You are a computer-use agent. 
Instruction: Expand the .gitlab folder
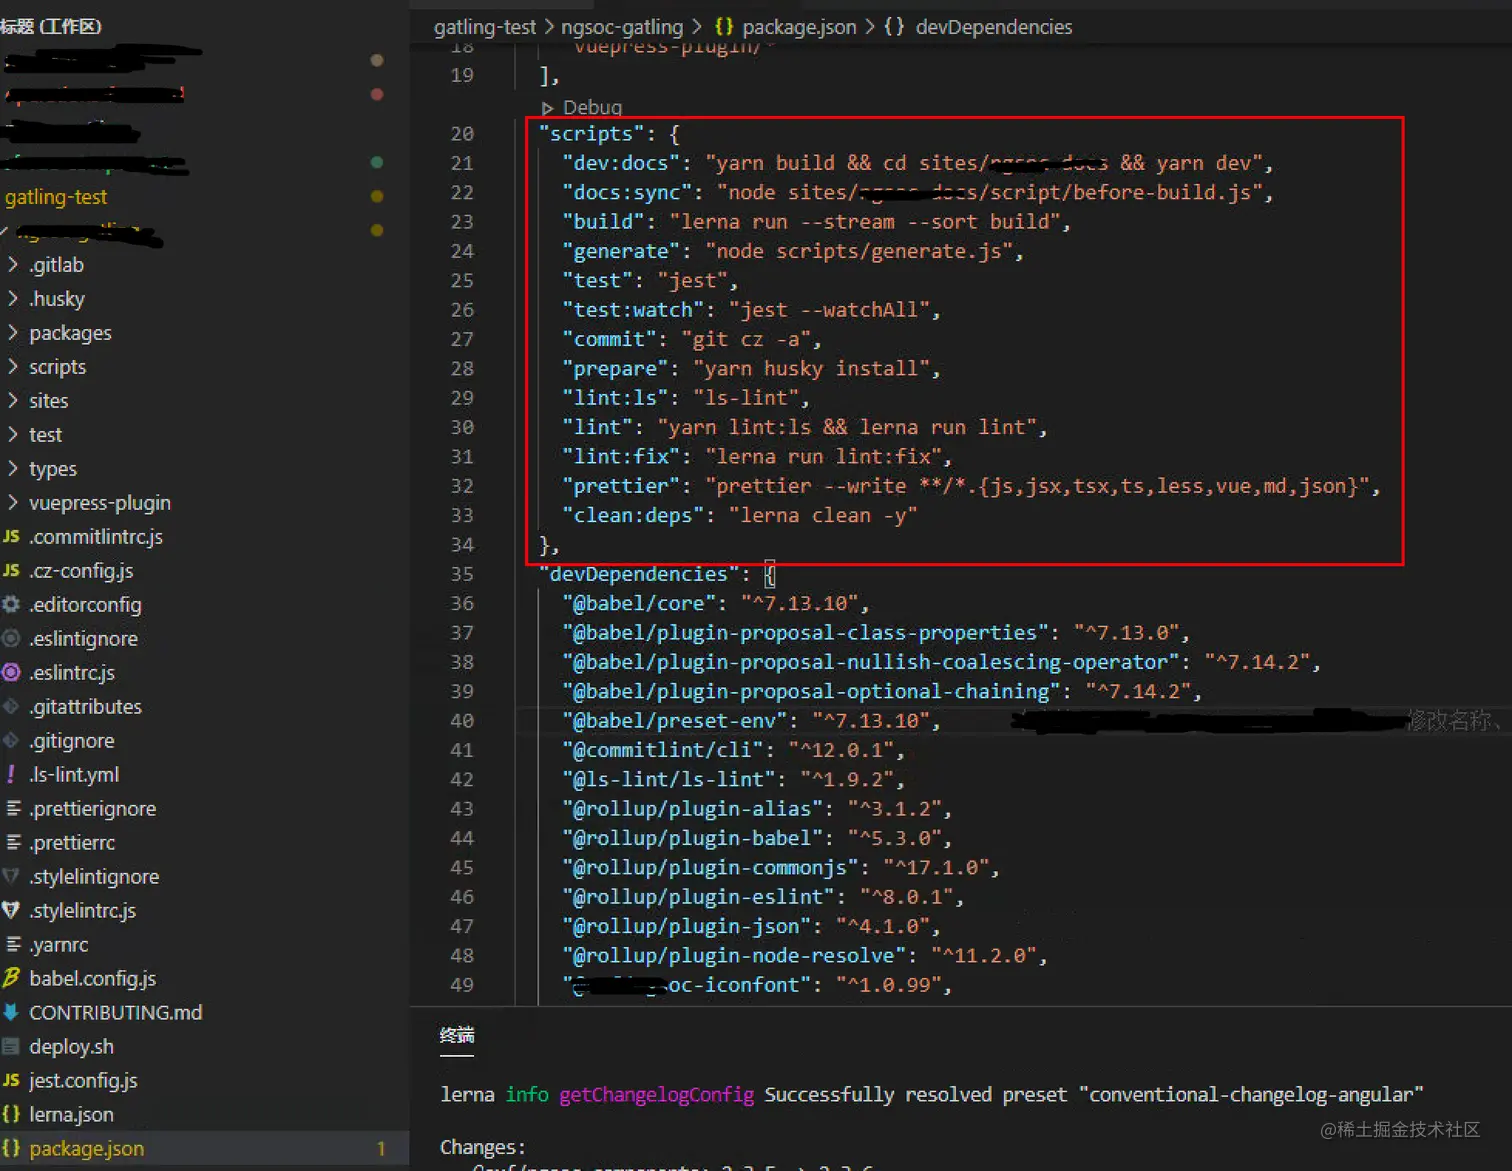pos(13,265)
